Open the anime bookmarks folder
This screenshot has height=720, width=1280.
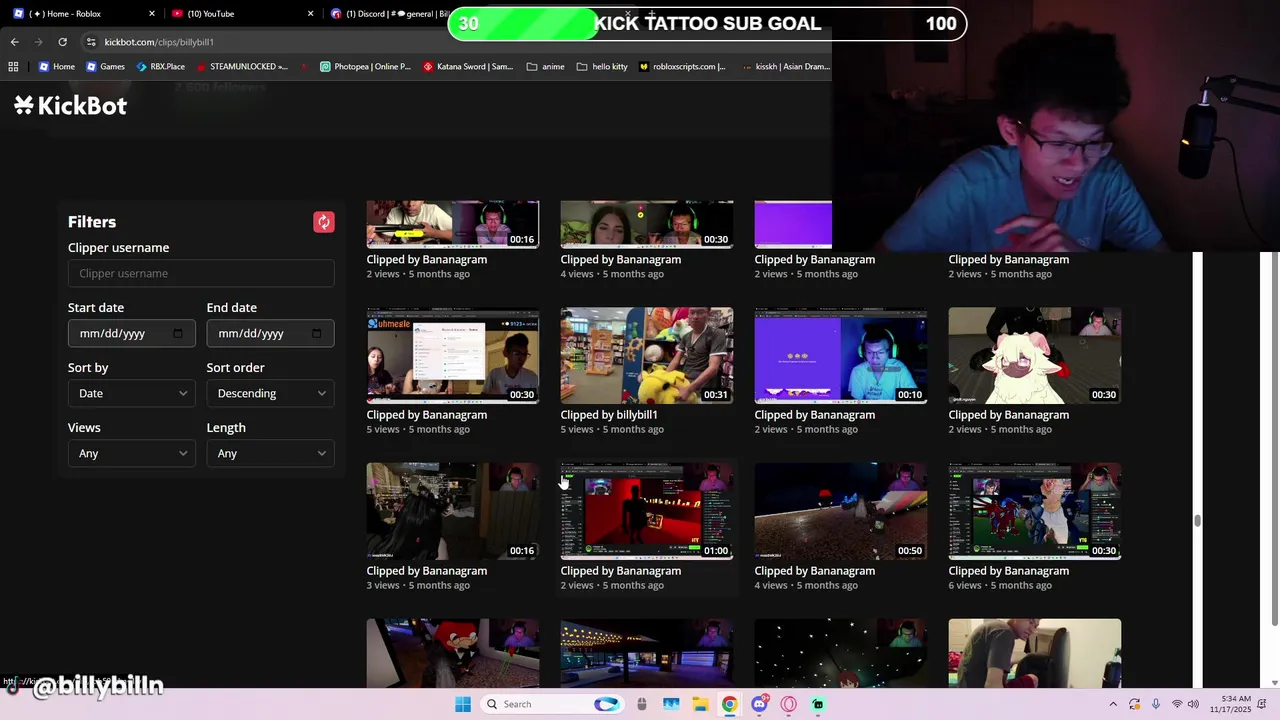click(x=545, y=67)
